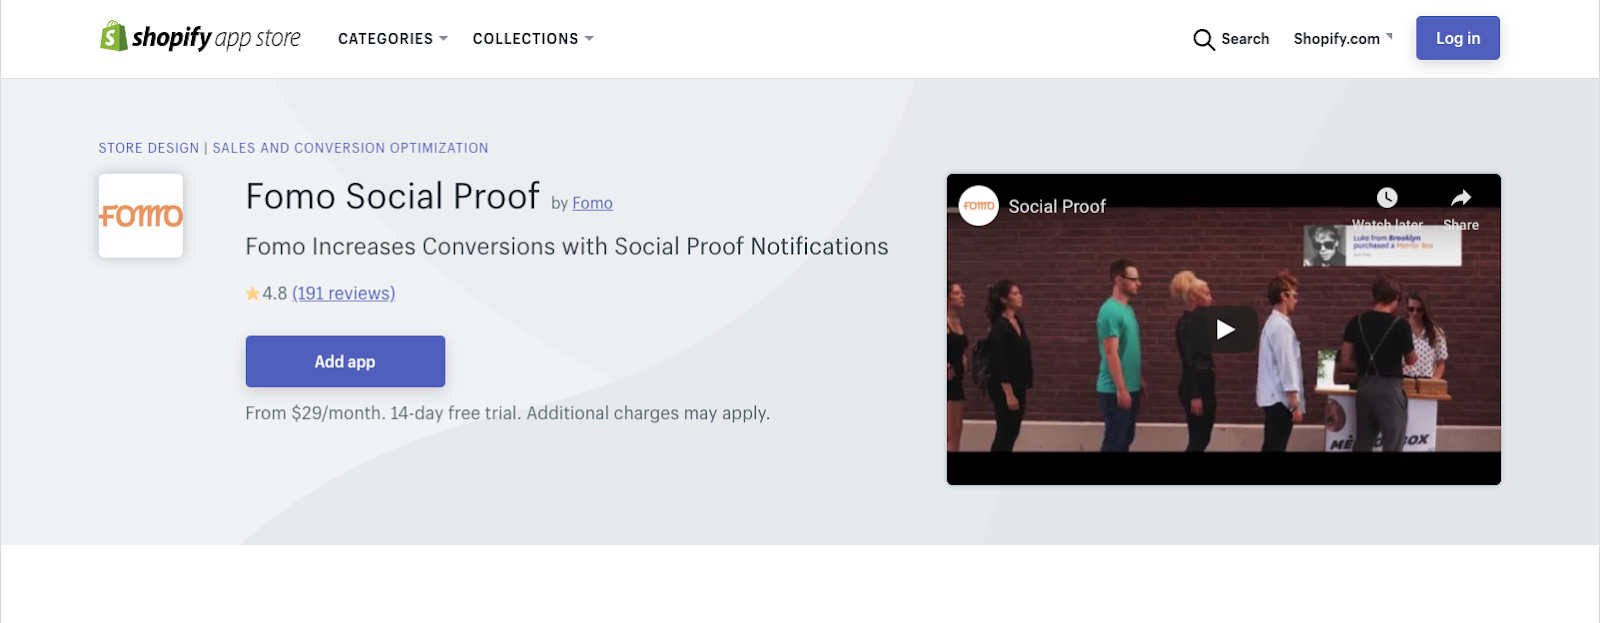Image resolution: width=1600 pixels, height=623 pixels.
Task: Click the search magnifying glass icon
Action: [1203, 39]
